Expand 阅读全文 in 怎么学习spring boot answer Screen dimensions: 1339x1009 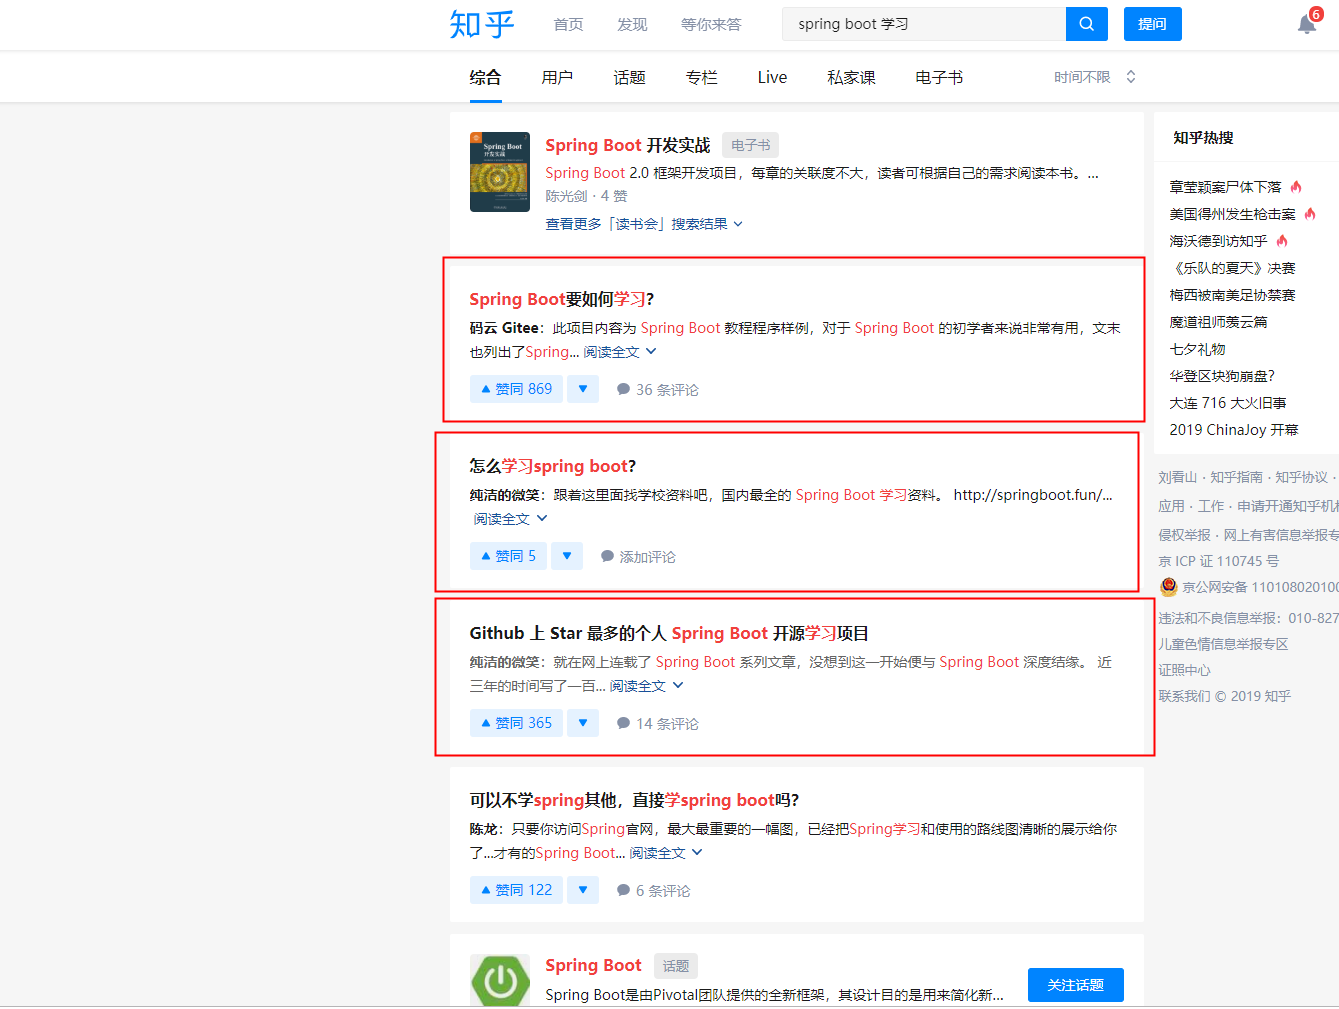[511, 519]
